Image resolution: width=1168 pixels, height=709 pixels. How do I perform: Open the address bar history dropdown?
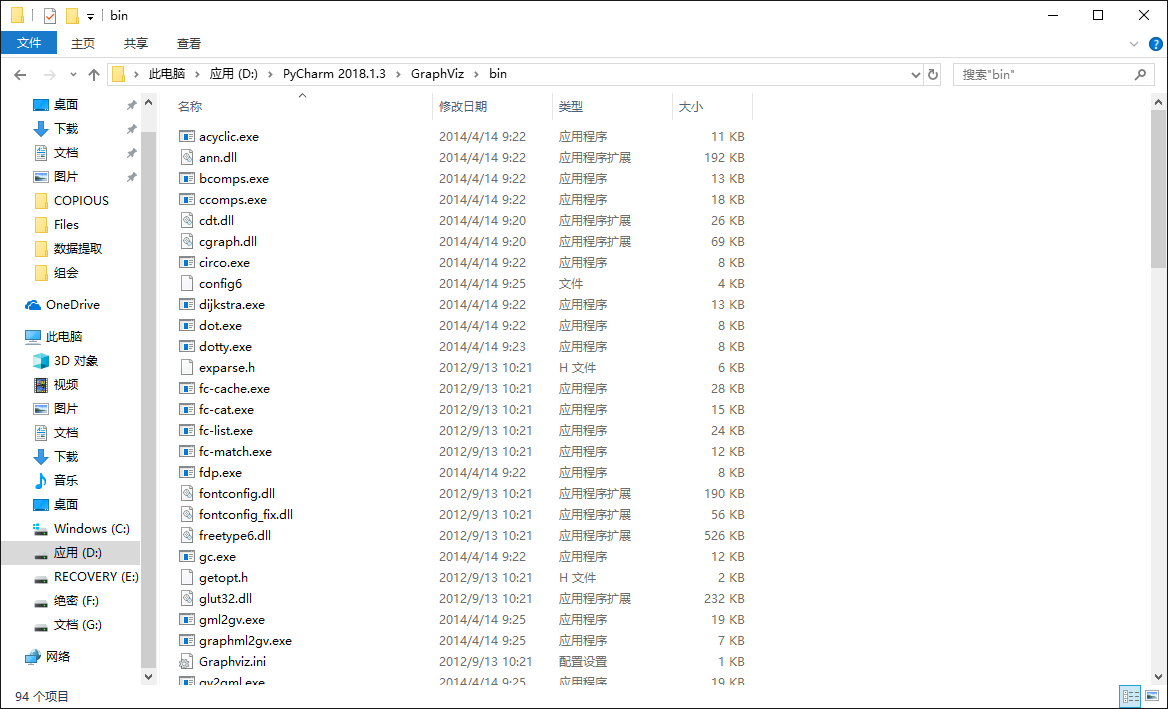[x=916, y=73]
